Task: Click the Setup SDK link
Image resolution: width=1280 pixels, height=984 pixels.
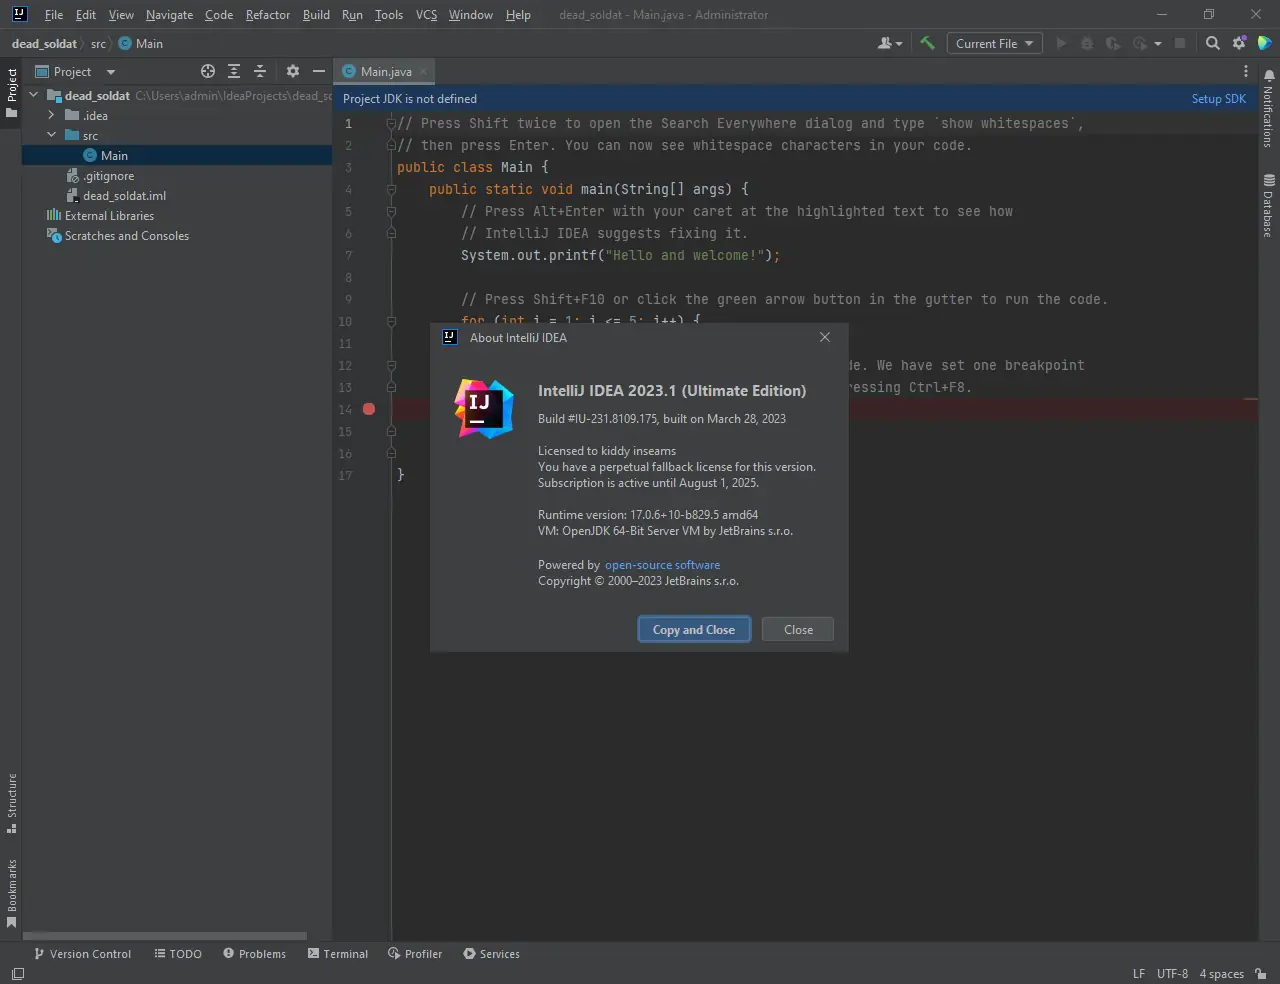Action: (1218, 98)
